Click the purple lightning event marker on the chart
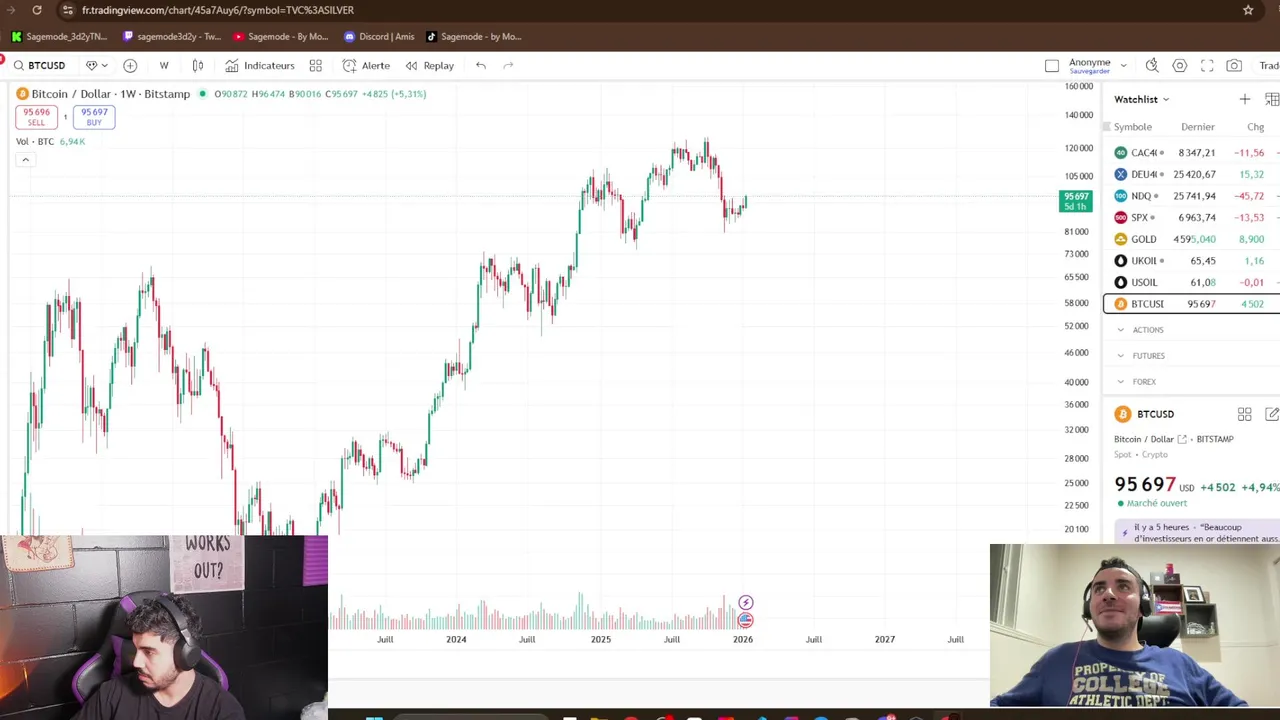Viewport: 1280px width, 720px height. click(745, 603)
